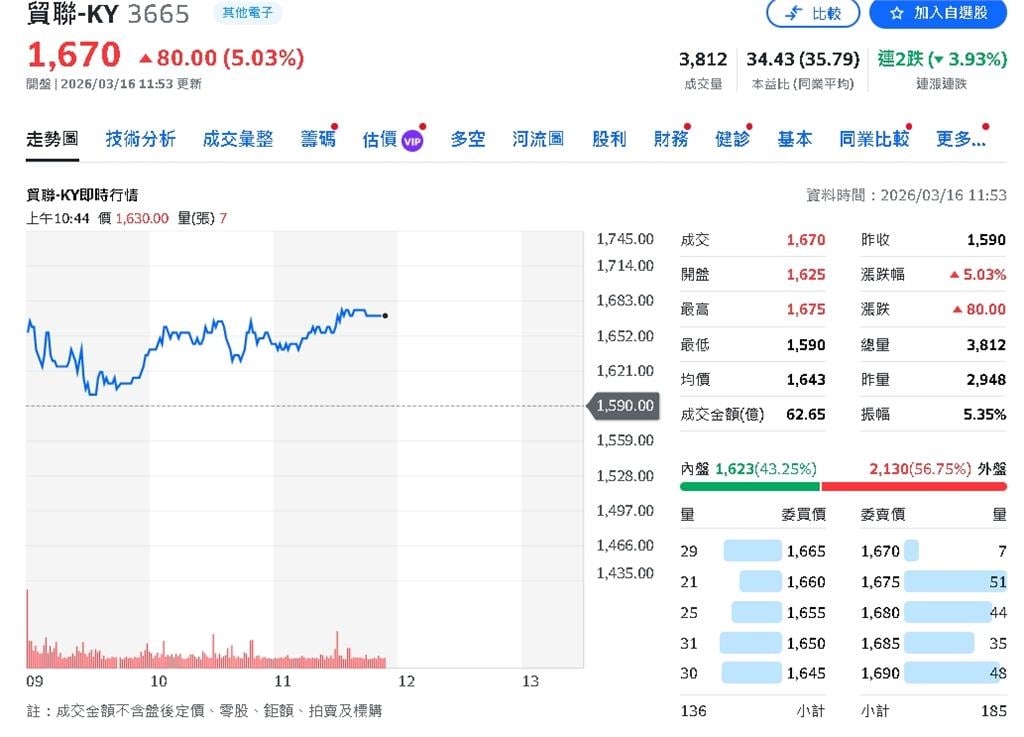Open the 股利 tab

click(x=610, y=140)
